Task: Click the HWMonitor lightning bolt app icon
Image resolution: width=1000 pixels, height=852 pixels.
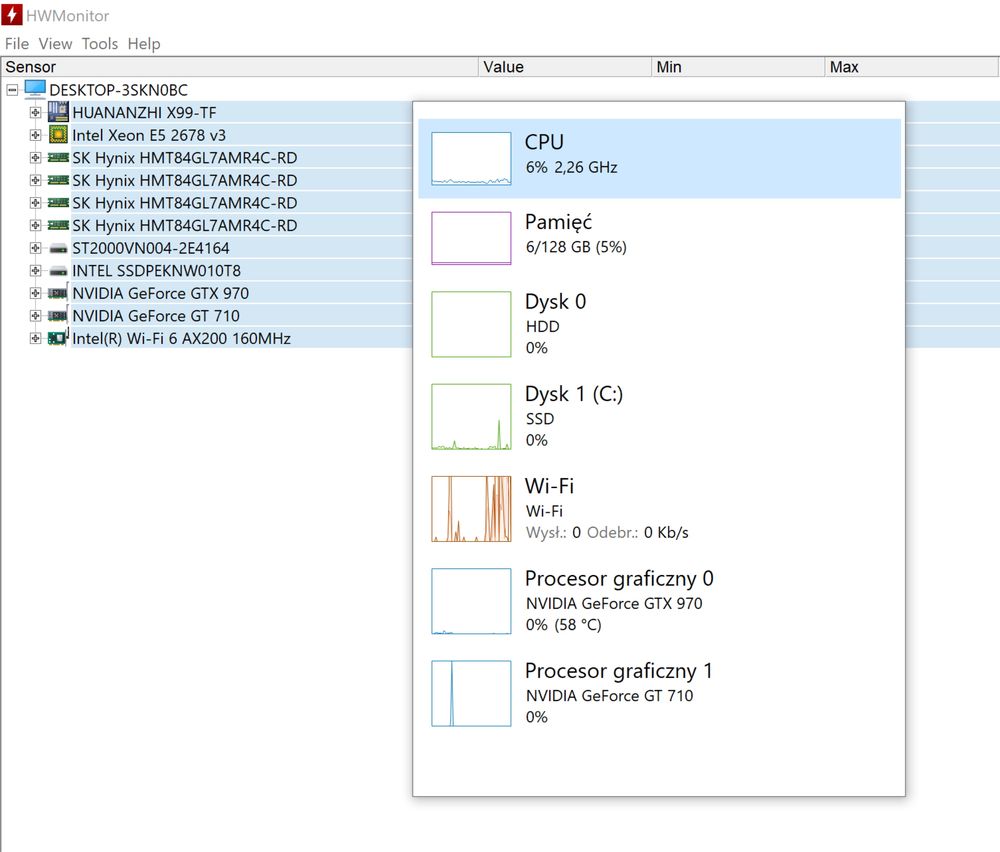Action: [12, 15]
